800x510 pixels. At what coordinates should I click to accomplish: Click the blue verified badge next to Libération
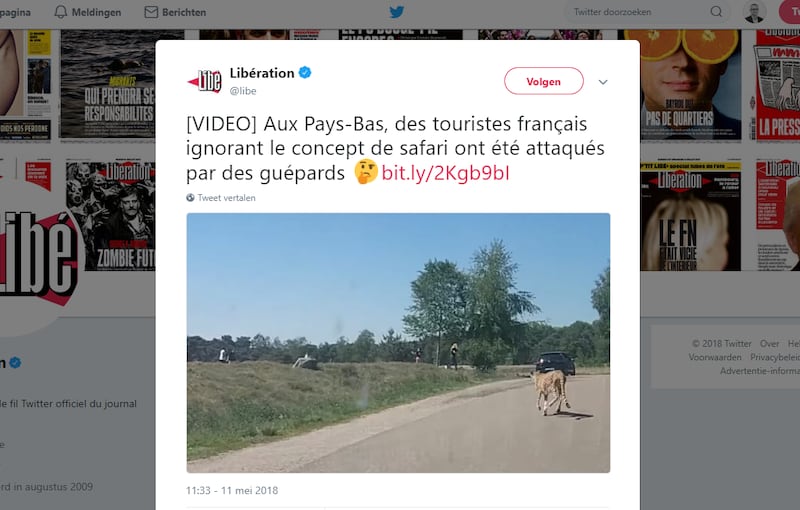pos(305,73)
